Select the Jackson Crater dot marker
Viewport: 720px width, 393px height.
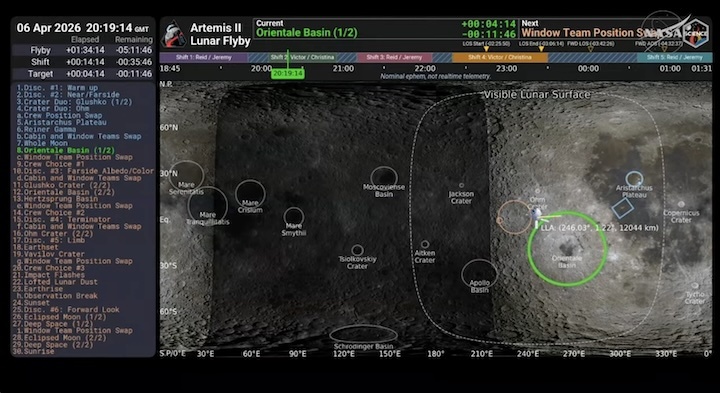pos(461,185)
